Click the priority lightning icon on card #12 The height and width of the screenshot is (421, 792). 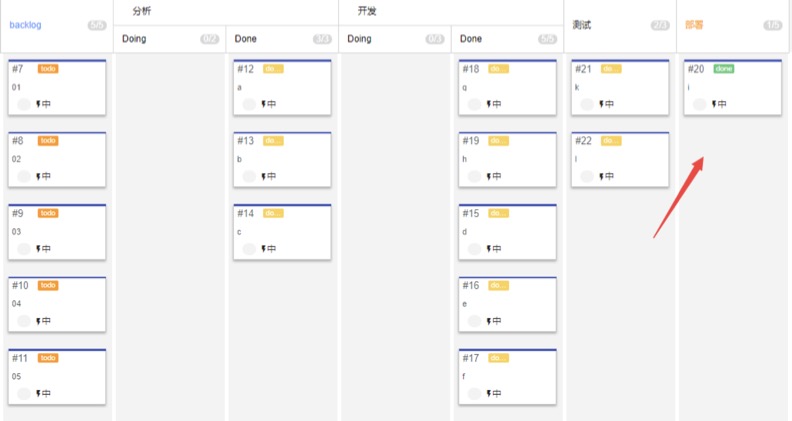264,104
